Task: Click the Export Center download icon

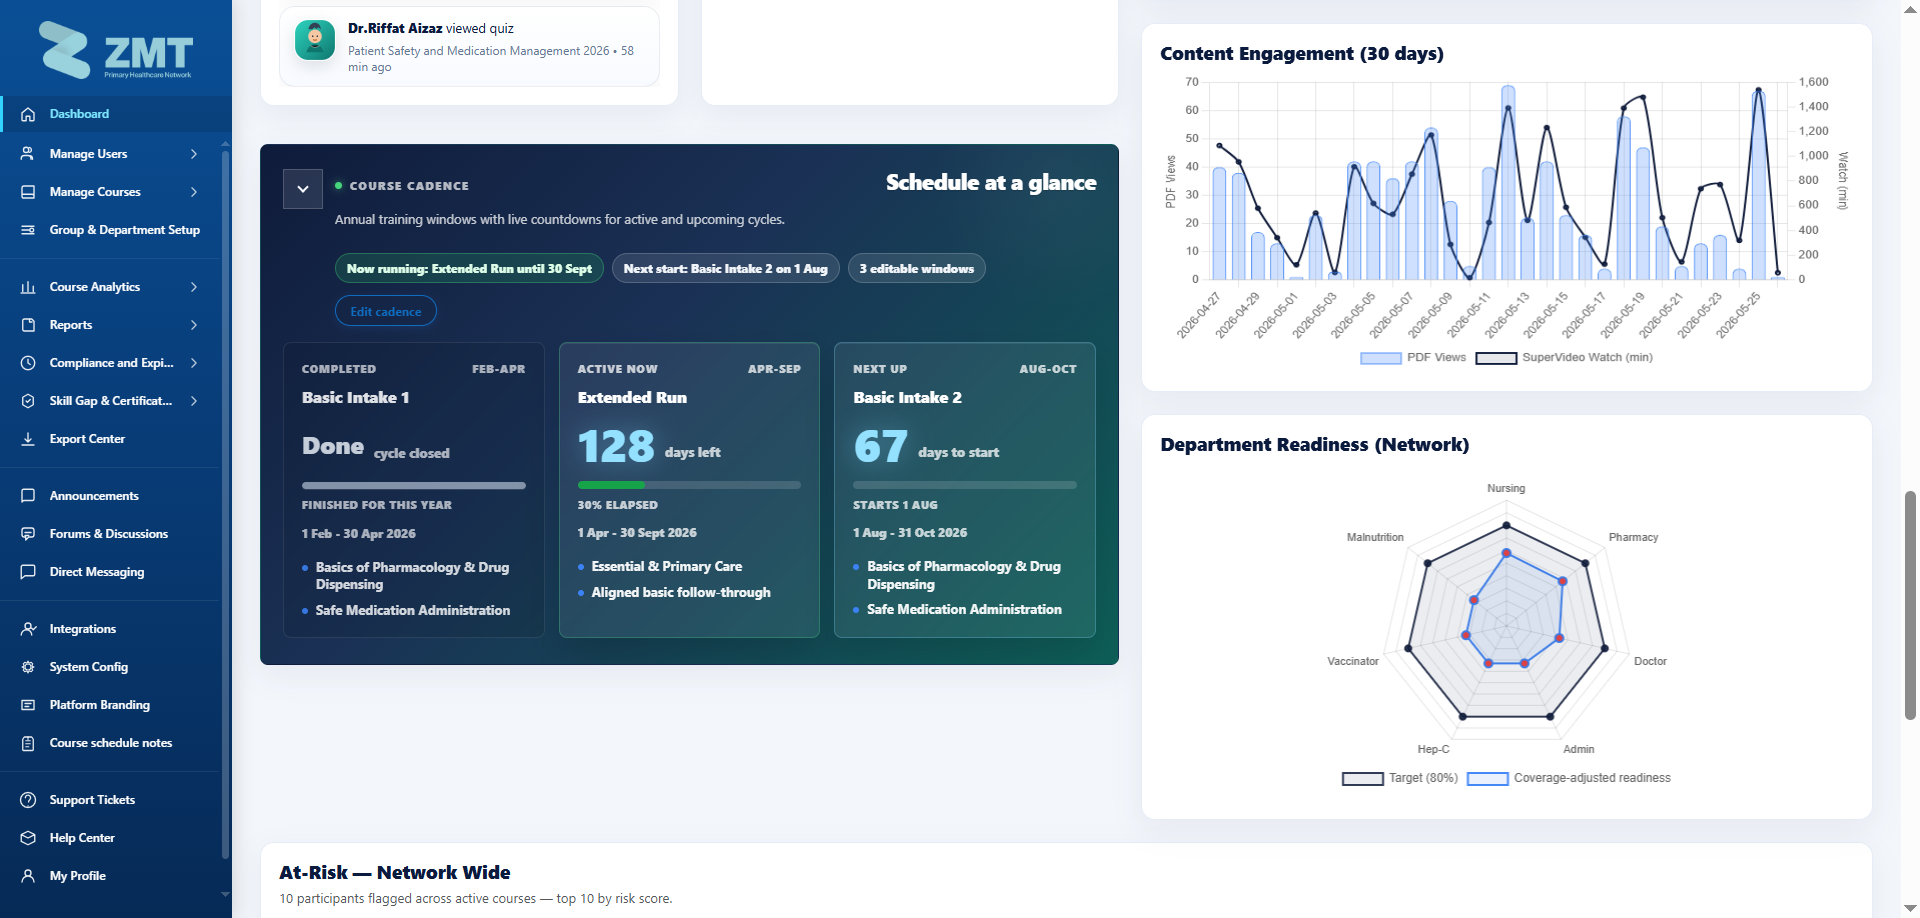Action: (x=28, y=439)
